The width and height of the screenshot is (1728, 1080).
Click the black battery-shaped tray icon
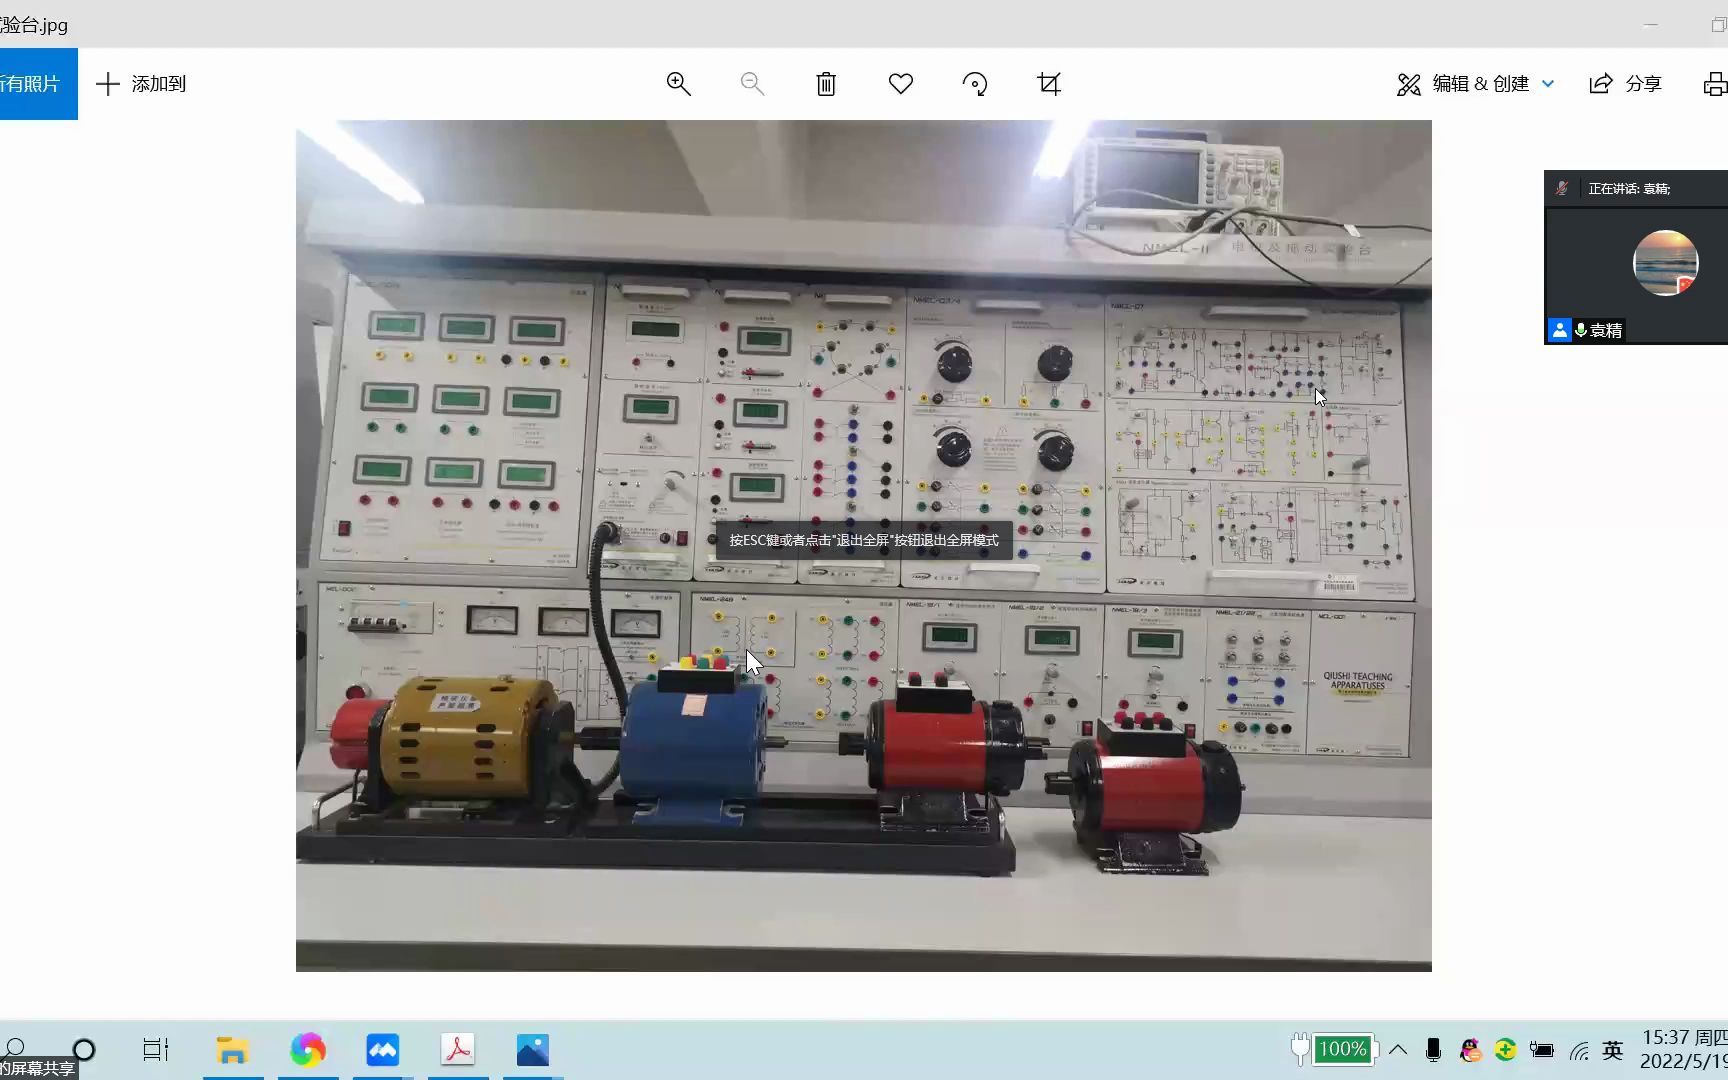(x=1542, y=1050)
